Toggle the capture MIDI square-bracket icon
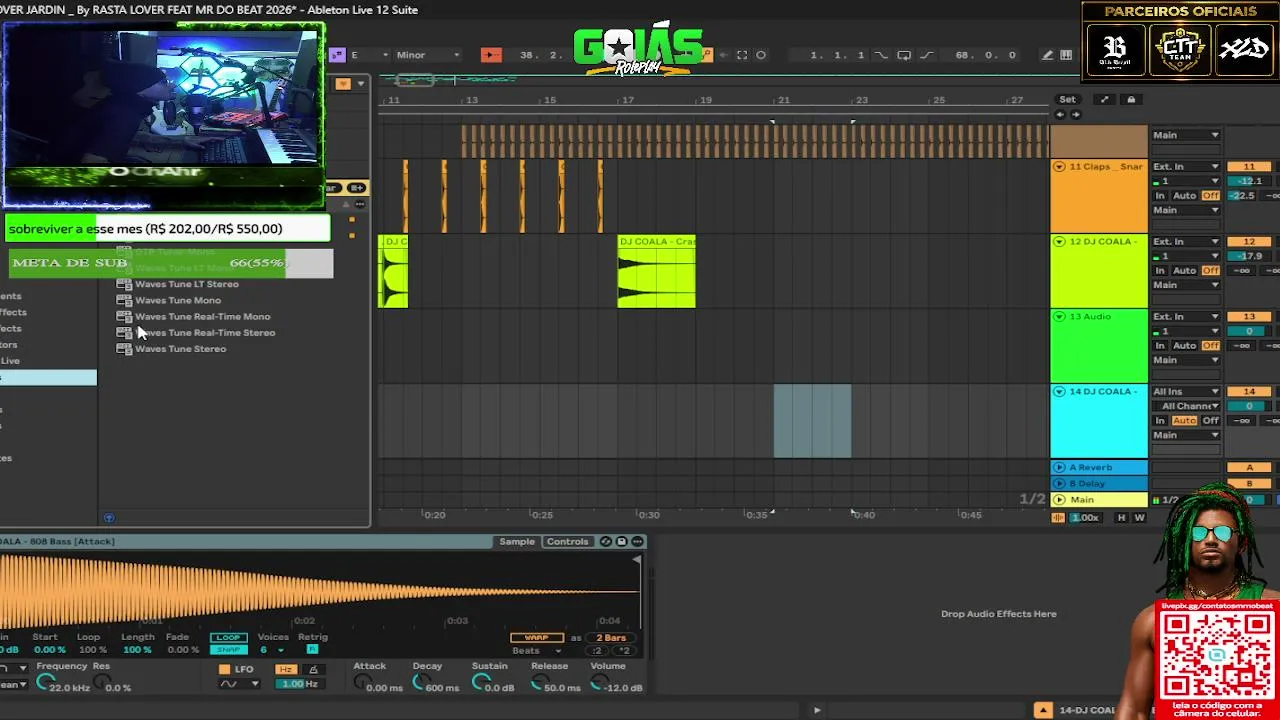Viewport: 1280px width, 720px height. [742, 55]
